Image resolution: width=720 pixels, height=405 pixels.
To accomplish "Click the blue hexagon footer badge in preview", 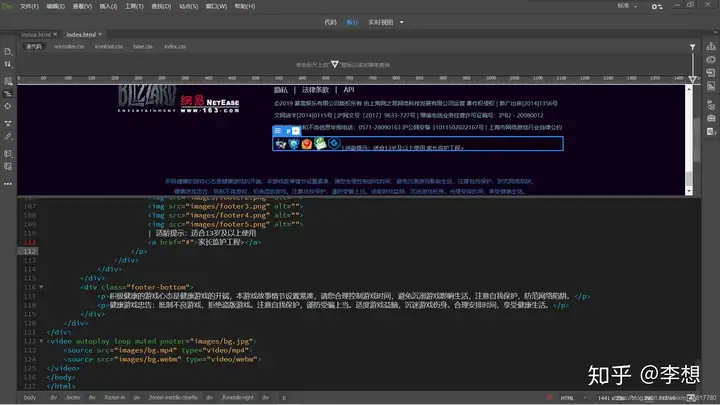I will pos(334,143).
